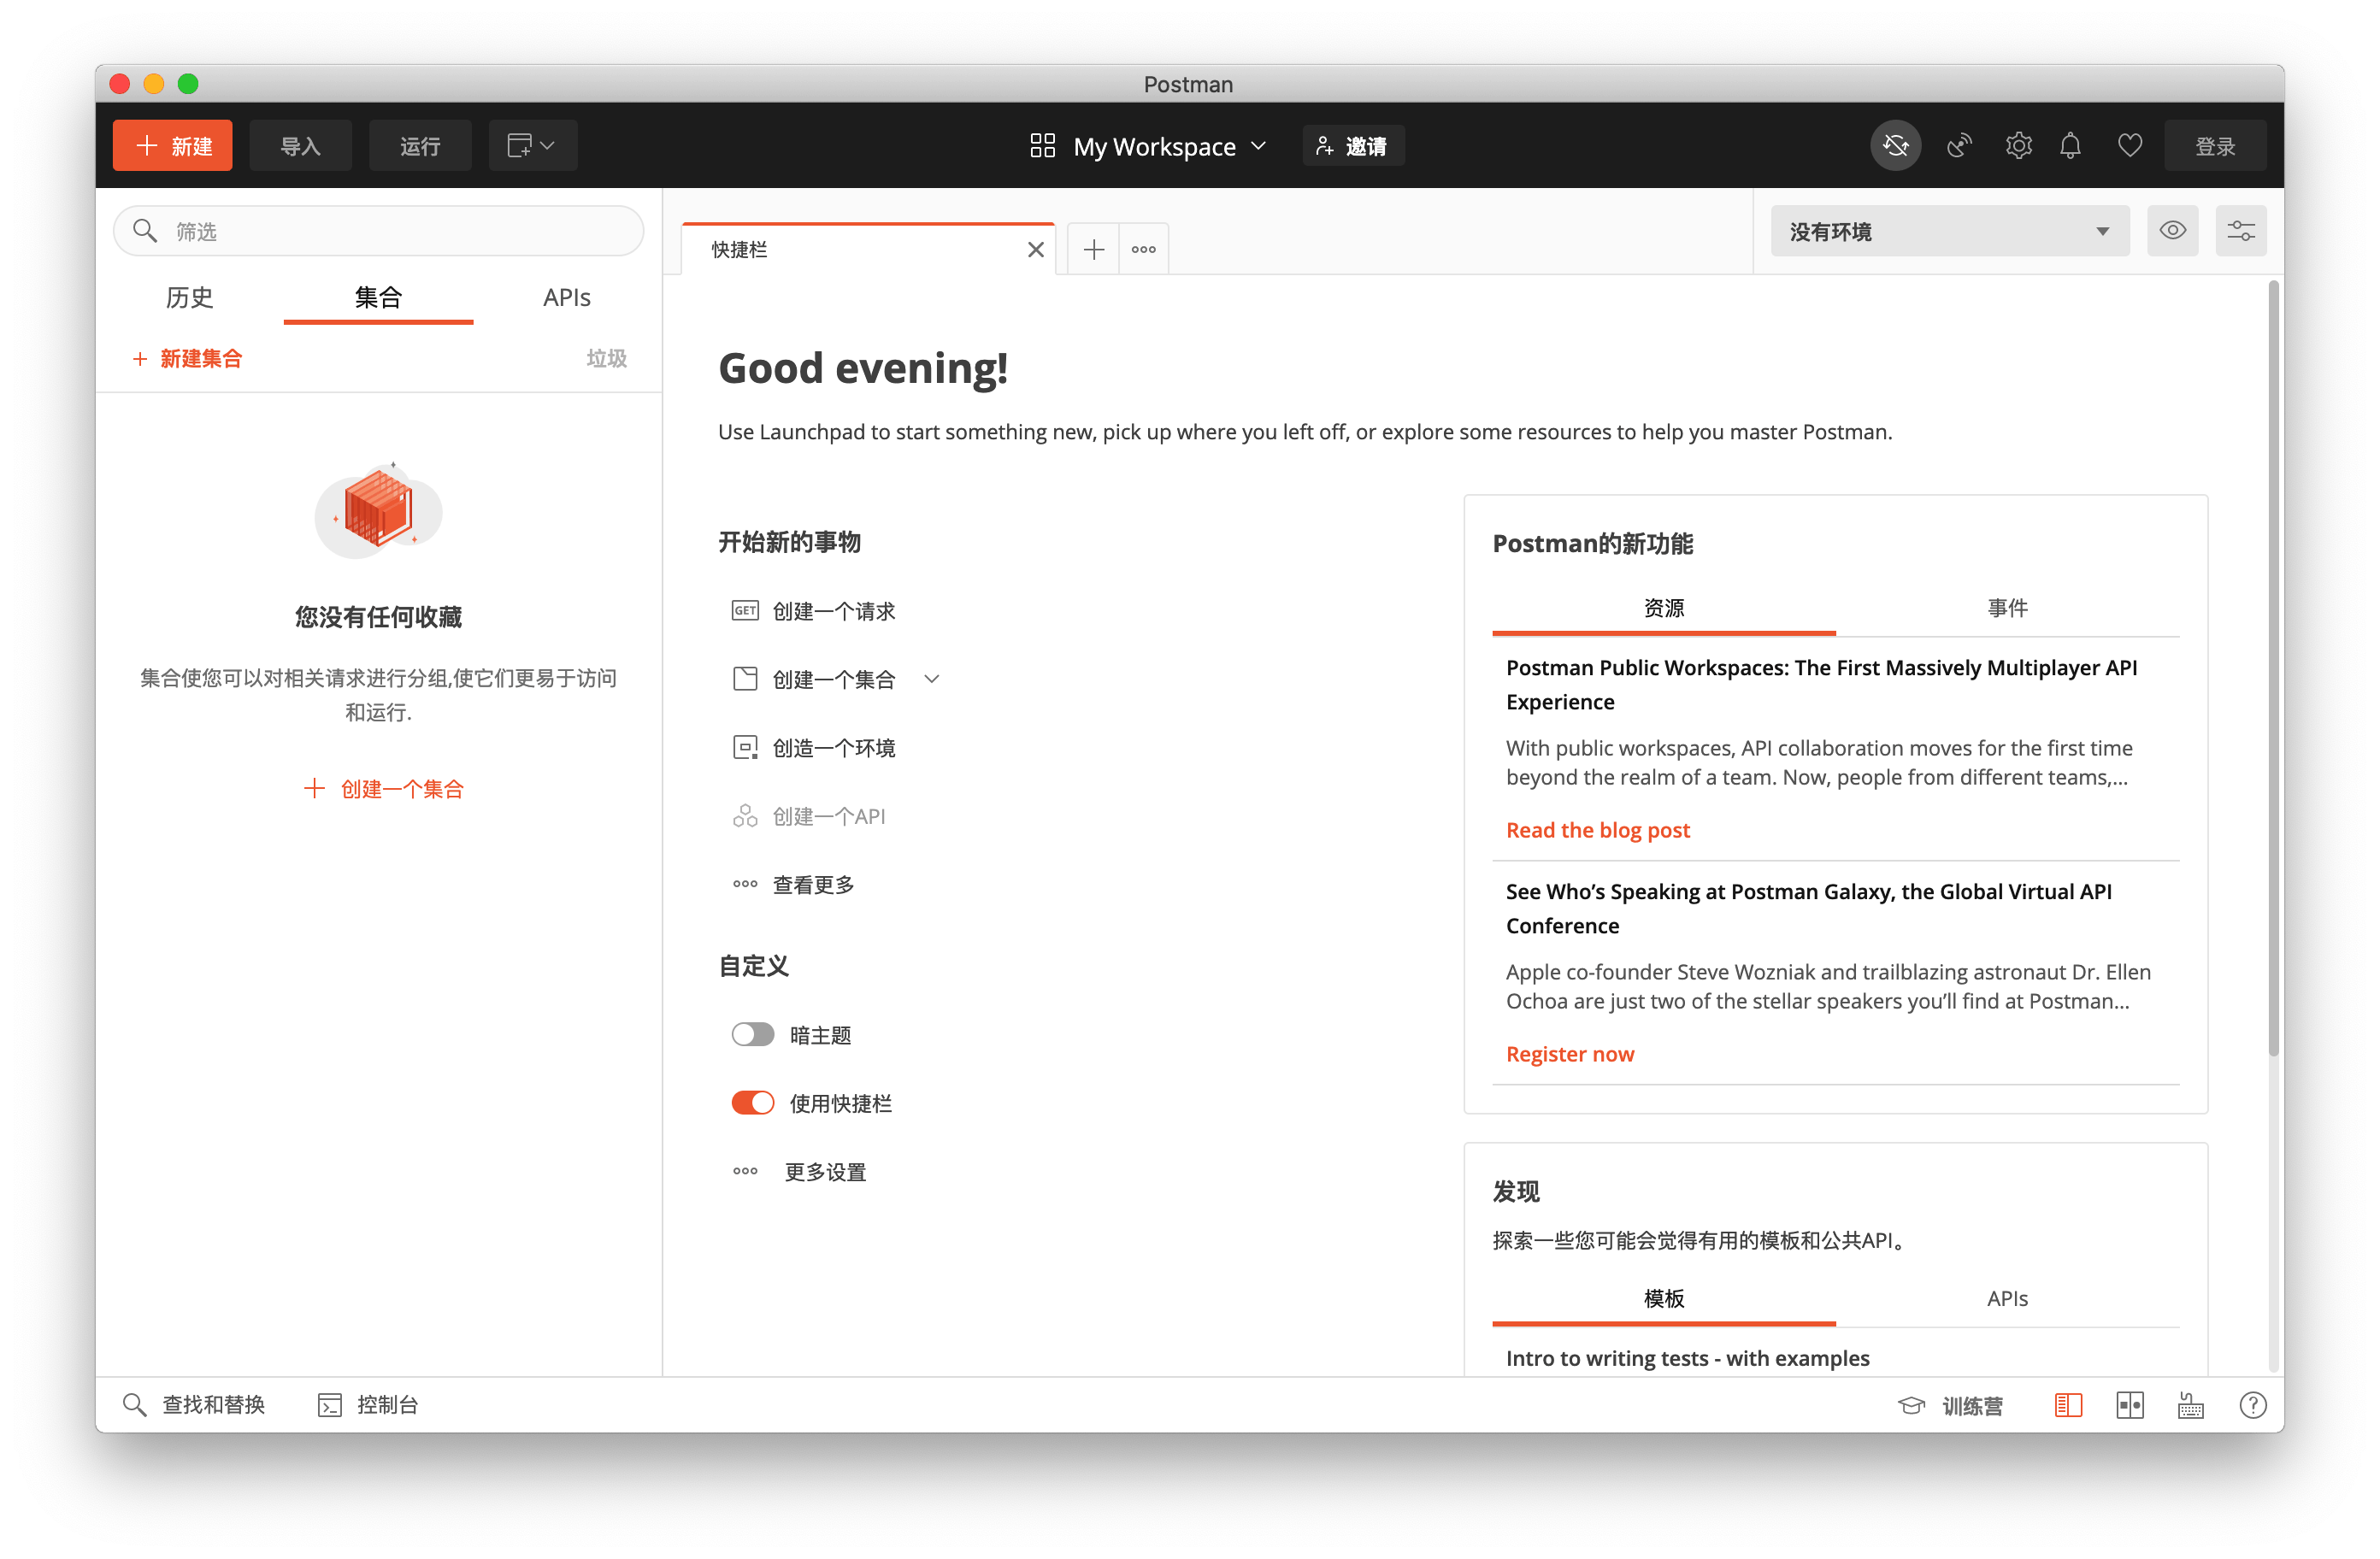Disable the use Launchpad toggle (使用快捷栏)
Screen dimensions: 2380x1559
[752, 1102]
